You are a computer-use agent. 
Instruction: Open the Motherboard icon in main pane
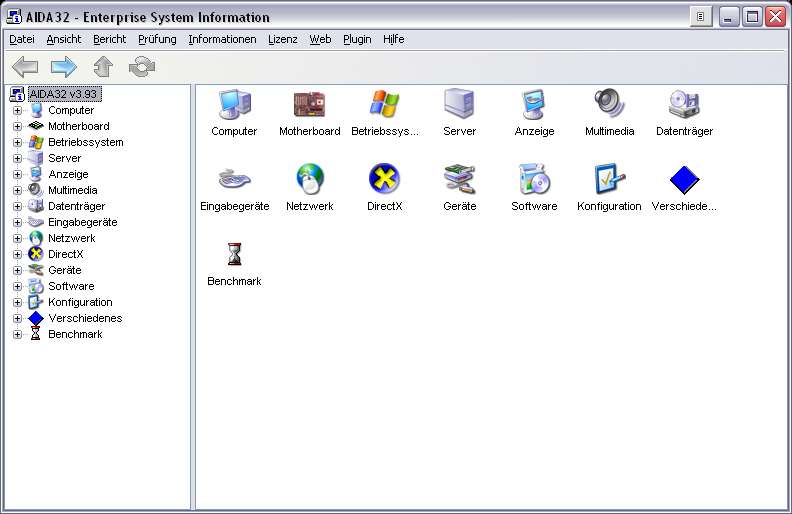[x=309, y=104]
